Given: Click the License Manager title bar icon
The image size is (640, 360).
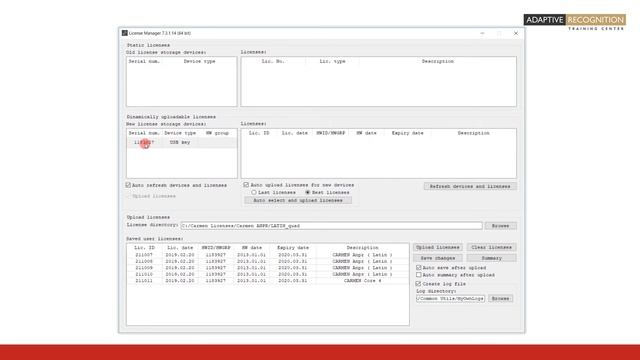Looking at the screenshot, I should (124, 33).
